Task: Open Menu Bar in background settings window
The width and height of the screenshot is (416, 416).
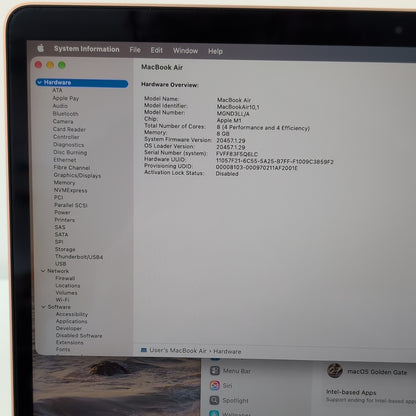Action: point(237,371)
